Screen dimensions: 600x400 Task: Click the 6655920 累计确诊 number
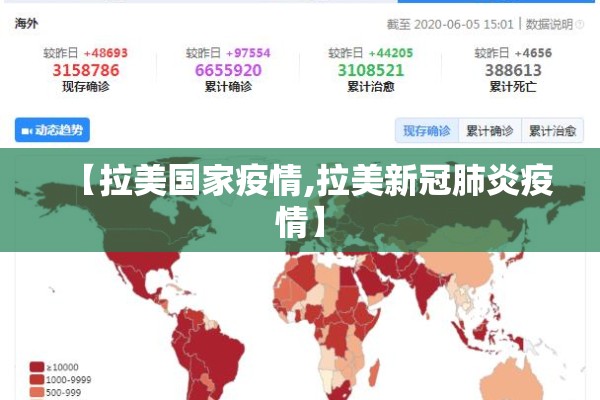point(228,70)
